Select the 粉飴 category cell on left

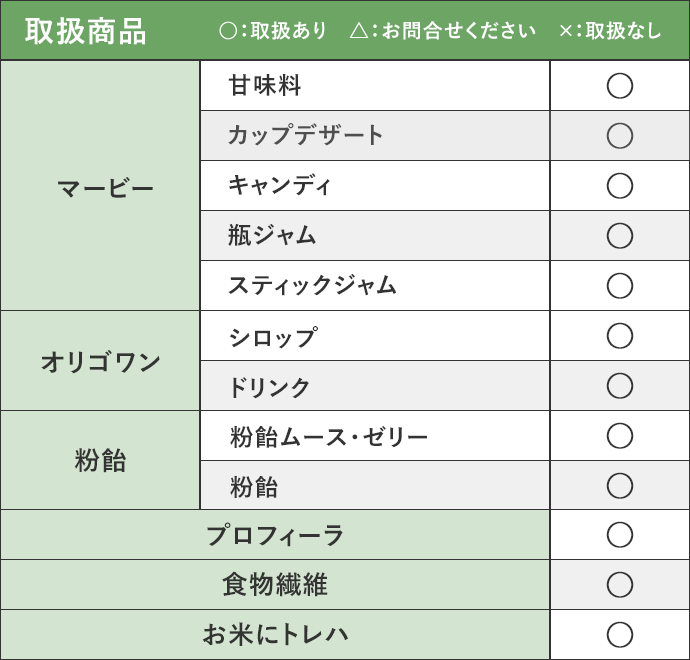(100, 460)
